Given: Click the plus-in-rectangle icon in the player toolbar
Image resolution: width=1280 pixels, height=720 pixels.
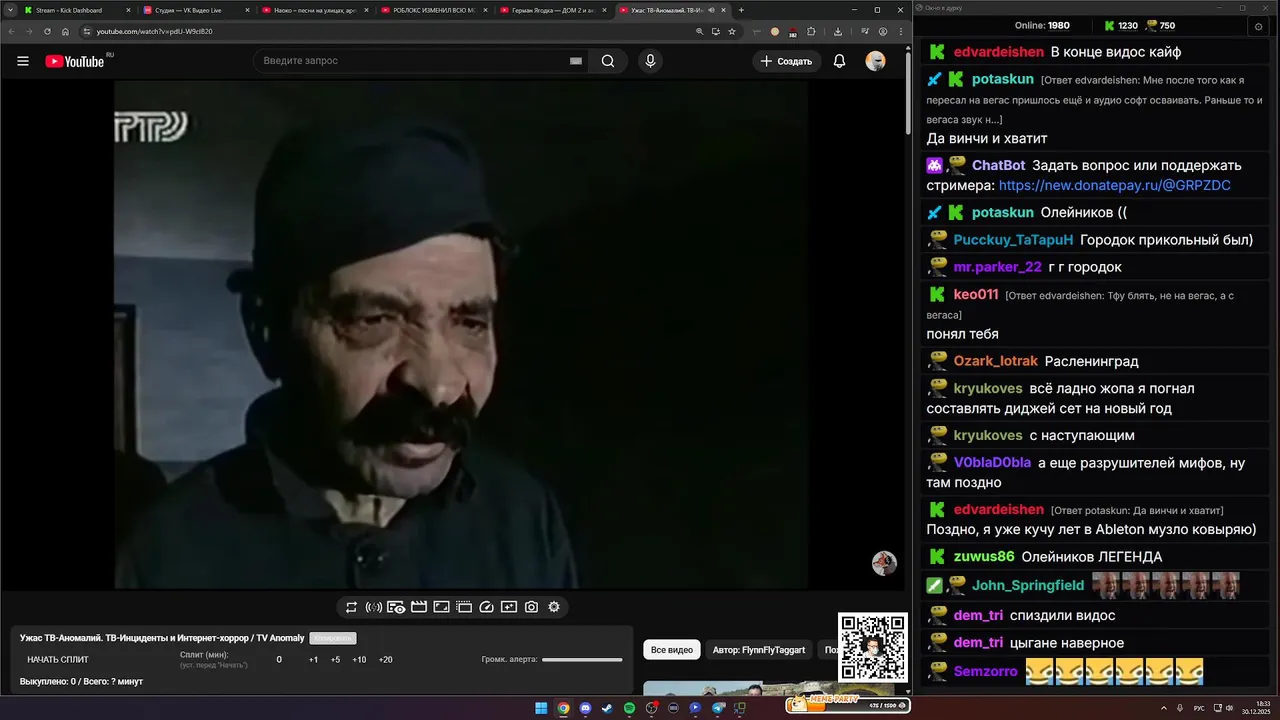Looking at the screenshot, I should pyautogui.click(x=509, y=607).
